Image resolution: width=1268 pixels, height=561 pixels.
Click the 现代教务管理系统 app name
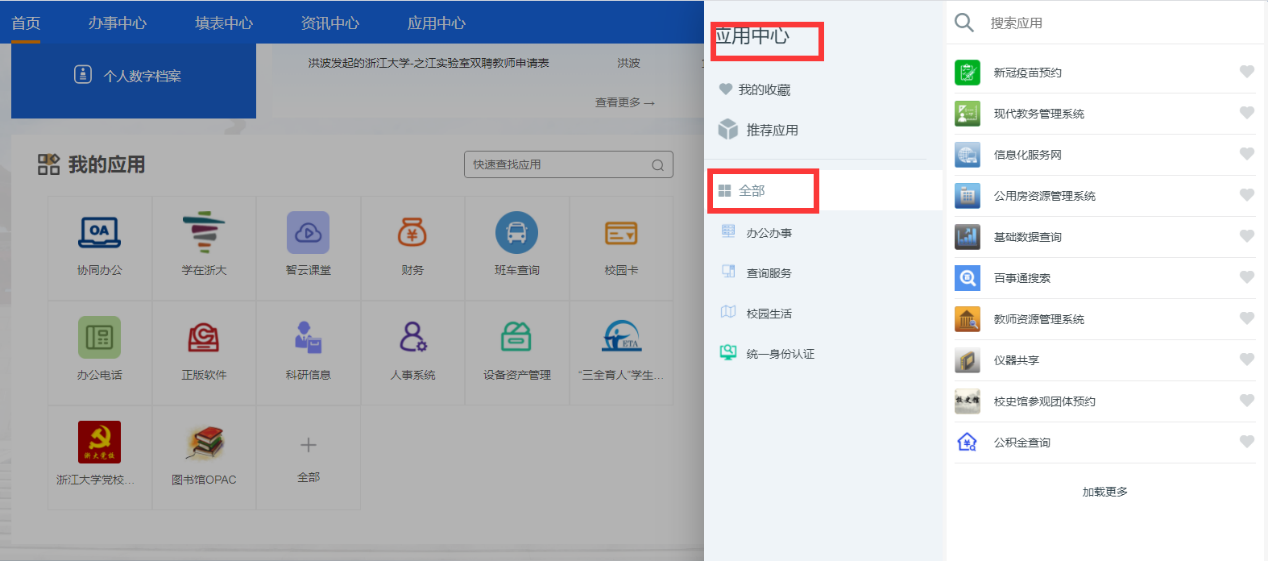(1039, 114)
